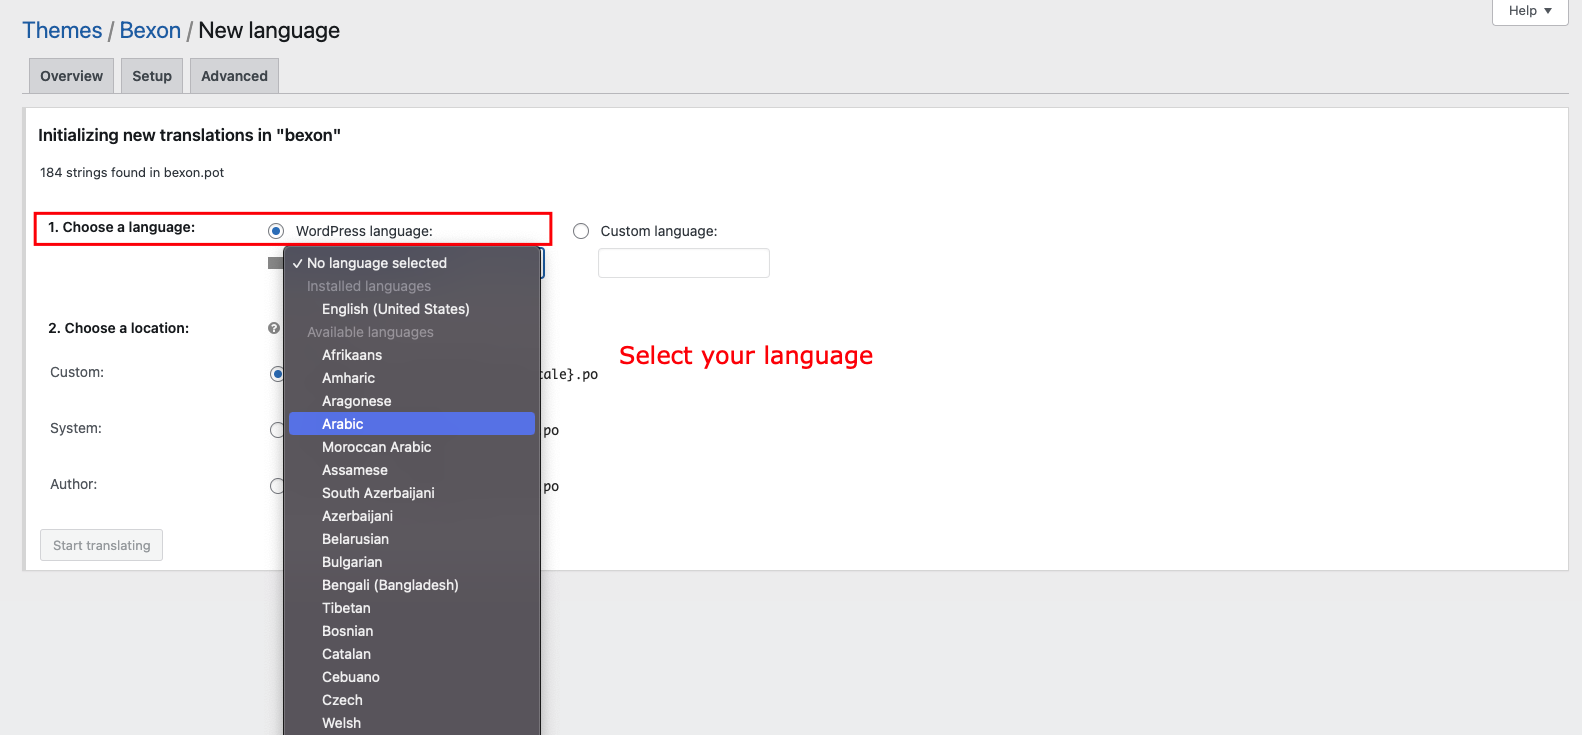The width and height of the screenshot is (1582, 735).
Task: Pick Bengali (Bangladesh) from the language list
Action: pyautogui.click(x=390, y=585)
